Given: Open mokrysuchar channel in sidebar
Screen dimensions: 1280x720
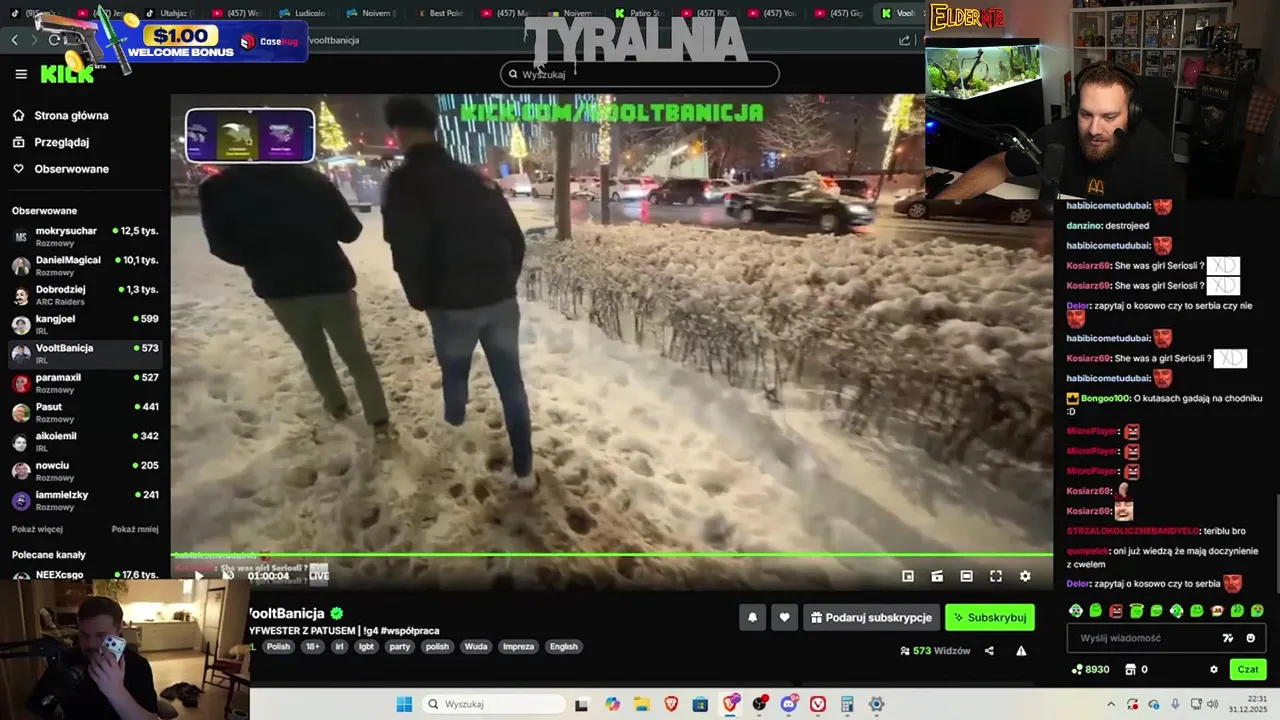Looking at the screenshot, I should [85, 236].
